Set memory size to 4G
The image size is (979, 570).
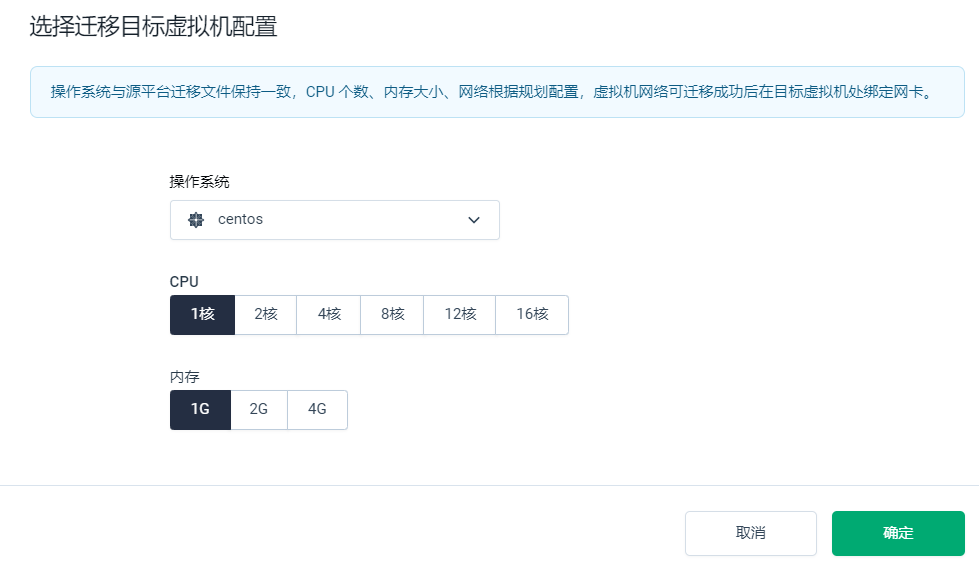(x=317, y=410)
